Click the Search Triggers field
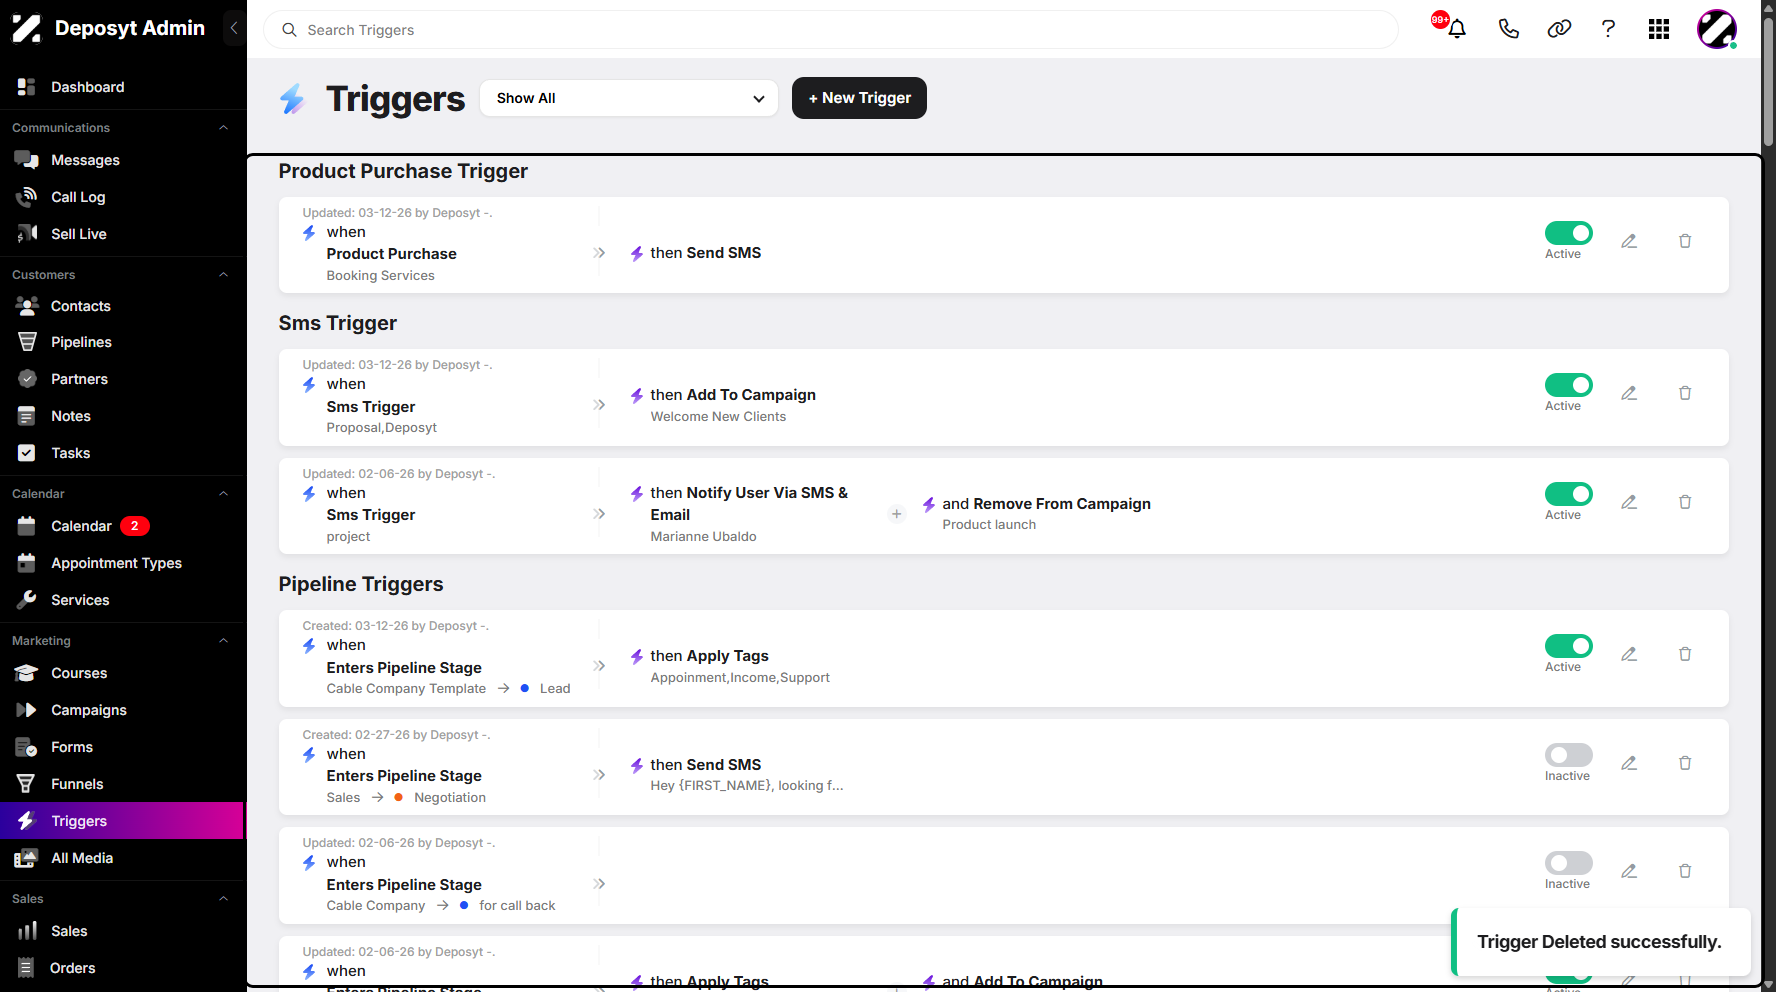 830,30
